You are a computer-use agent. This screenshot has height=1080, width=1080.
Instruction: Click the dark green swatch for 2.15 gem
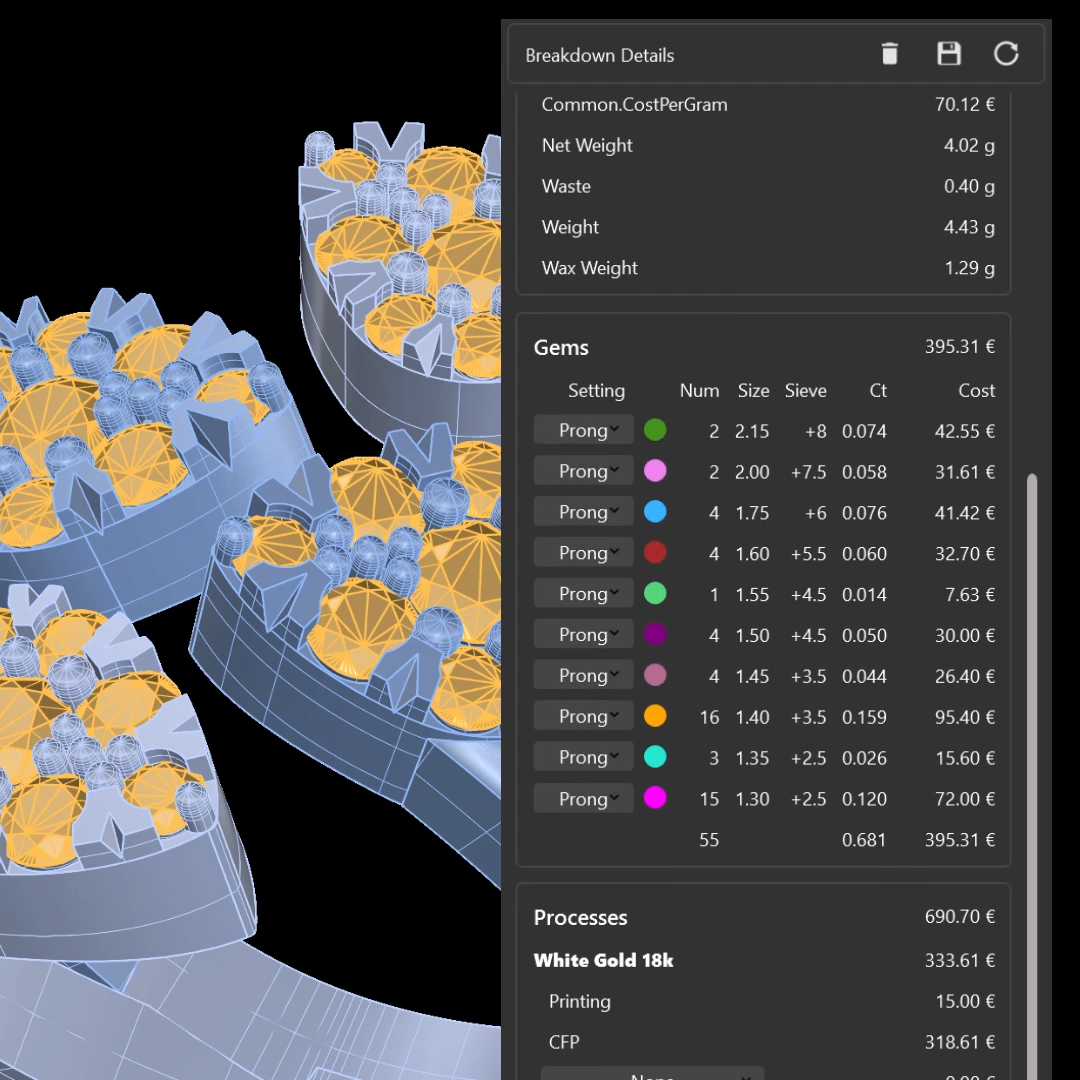click(x=655, y=430)
